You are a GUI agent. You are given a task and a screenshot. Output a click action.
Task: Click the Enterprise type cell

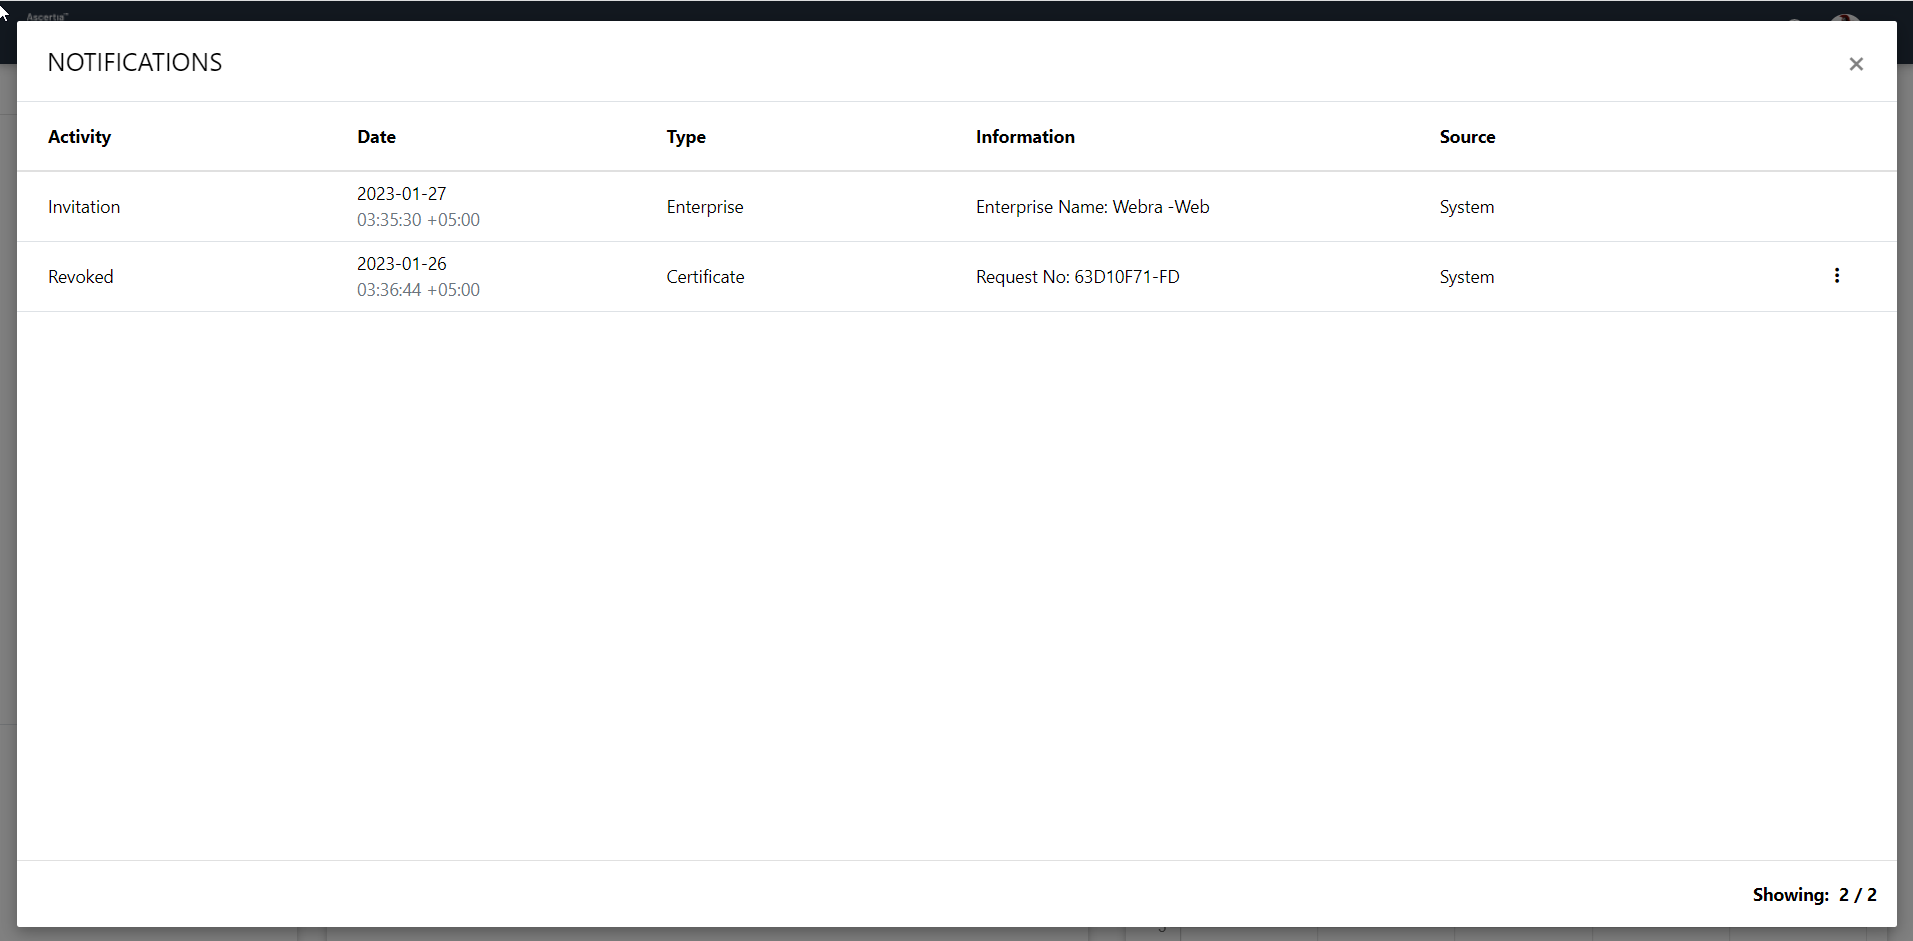[705, 207]
